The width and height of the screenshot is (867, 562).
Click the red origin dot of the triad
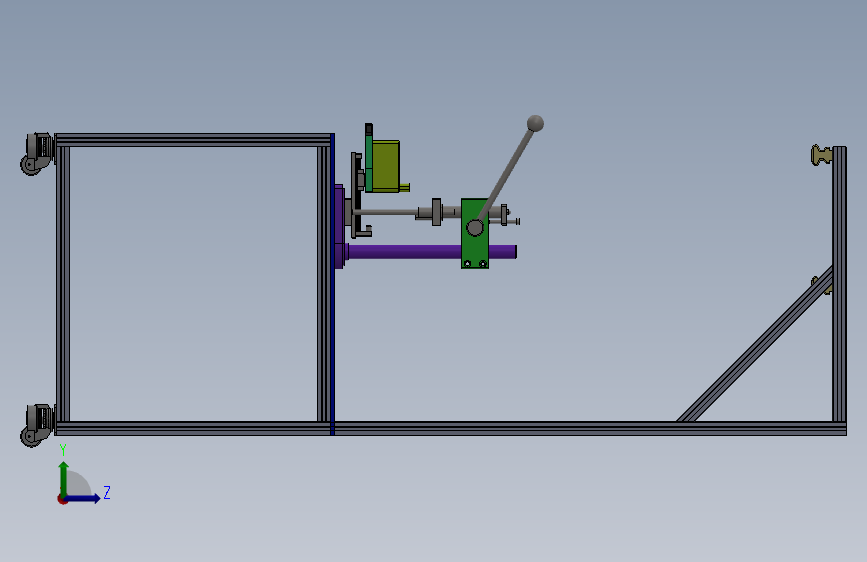point(62,500)
